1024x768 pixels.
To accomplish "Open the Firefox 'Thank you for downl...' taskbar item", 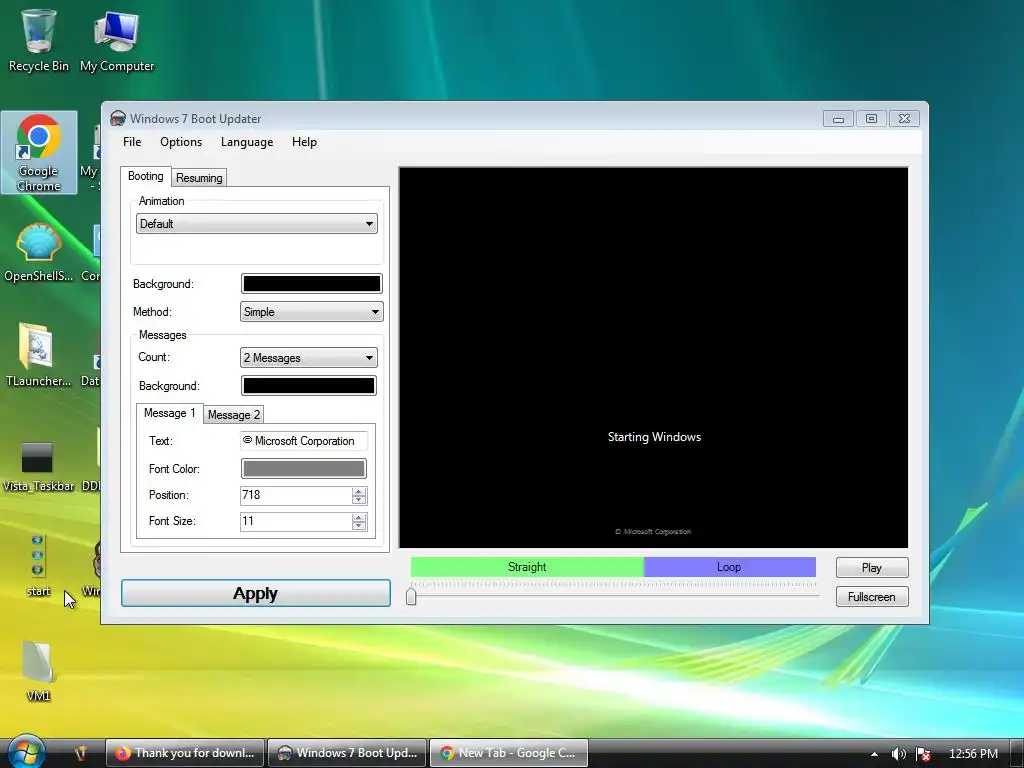I will point(185,753).
